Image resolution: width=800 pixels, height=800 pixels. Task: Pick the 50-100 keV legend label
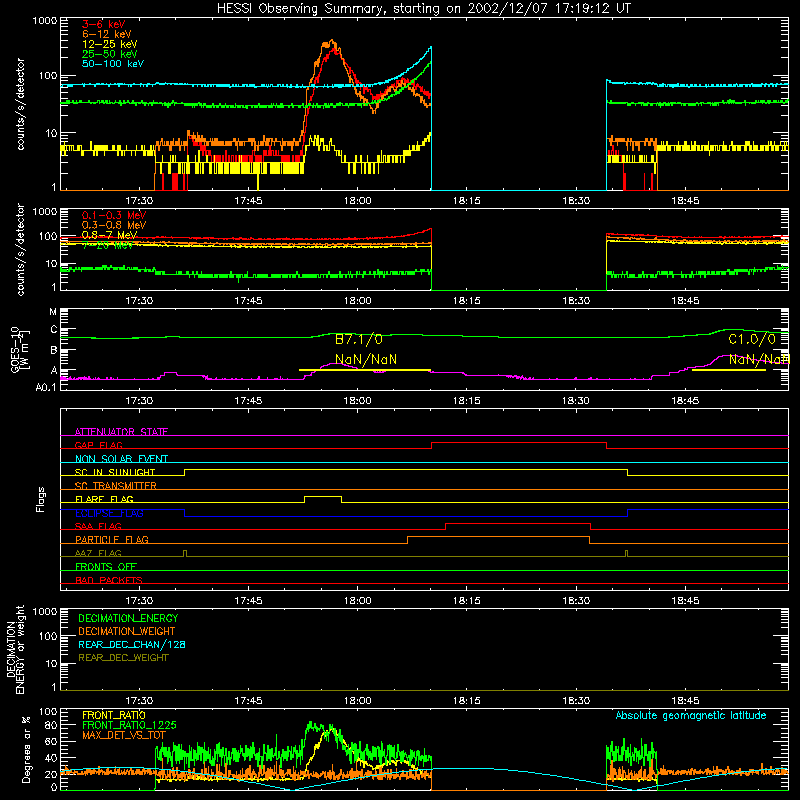pos(113,64)
